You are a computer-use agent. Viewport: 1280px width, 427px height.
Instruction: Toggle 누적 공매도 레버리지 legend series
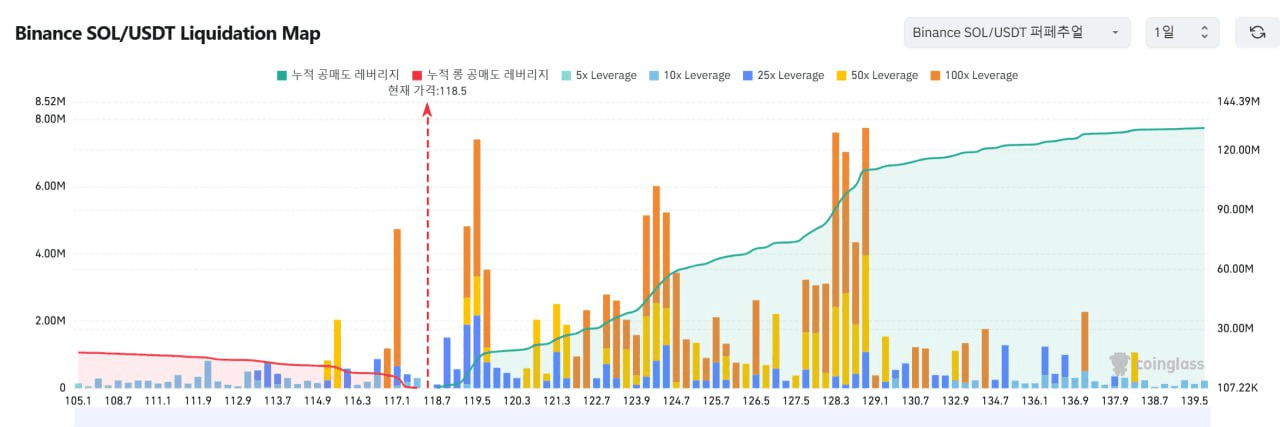[x=338, y=75]
